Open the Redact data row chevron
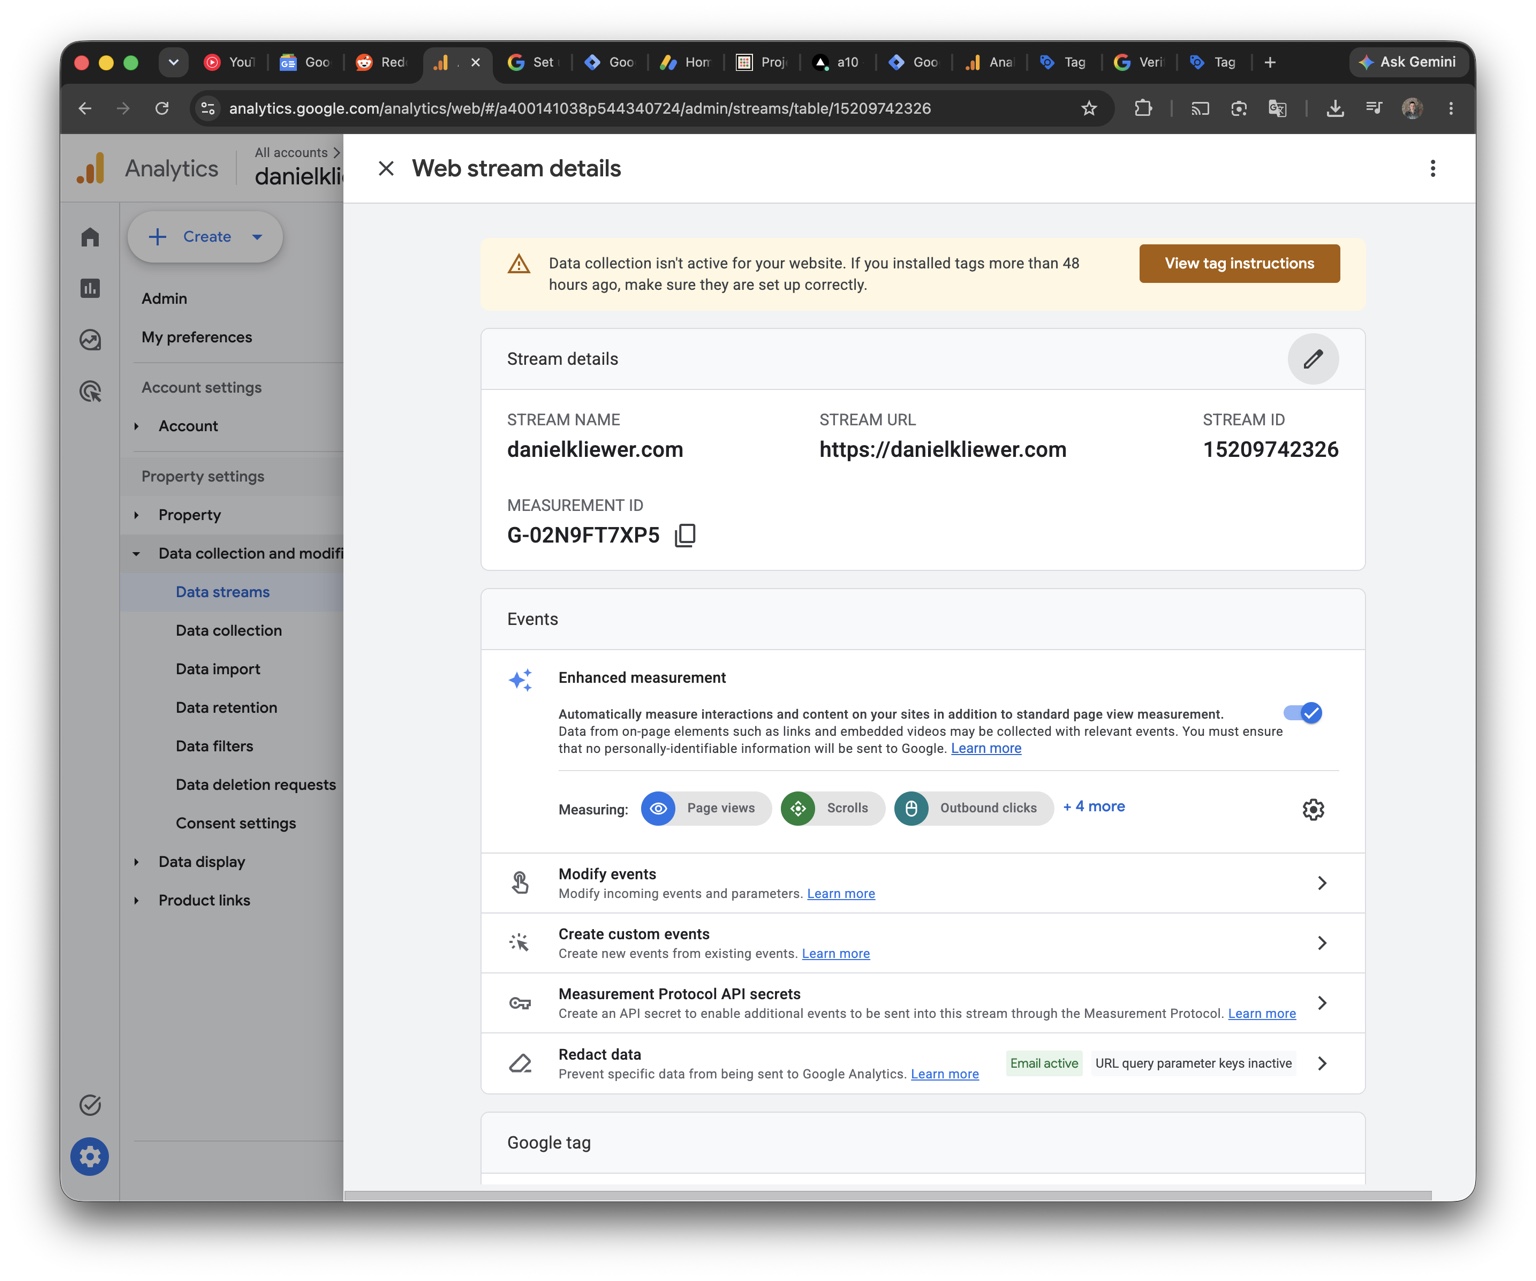The image size is (1536, 1281). (x=1322, y=1063)
